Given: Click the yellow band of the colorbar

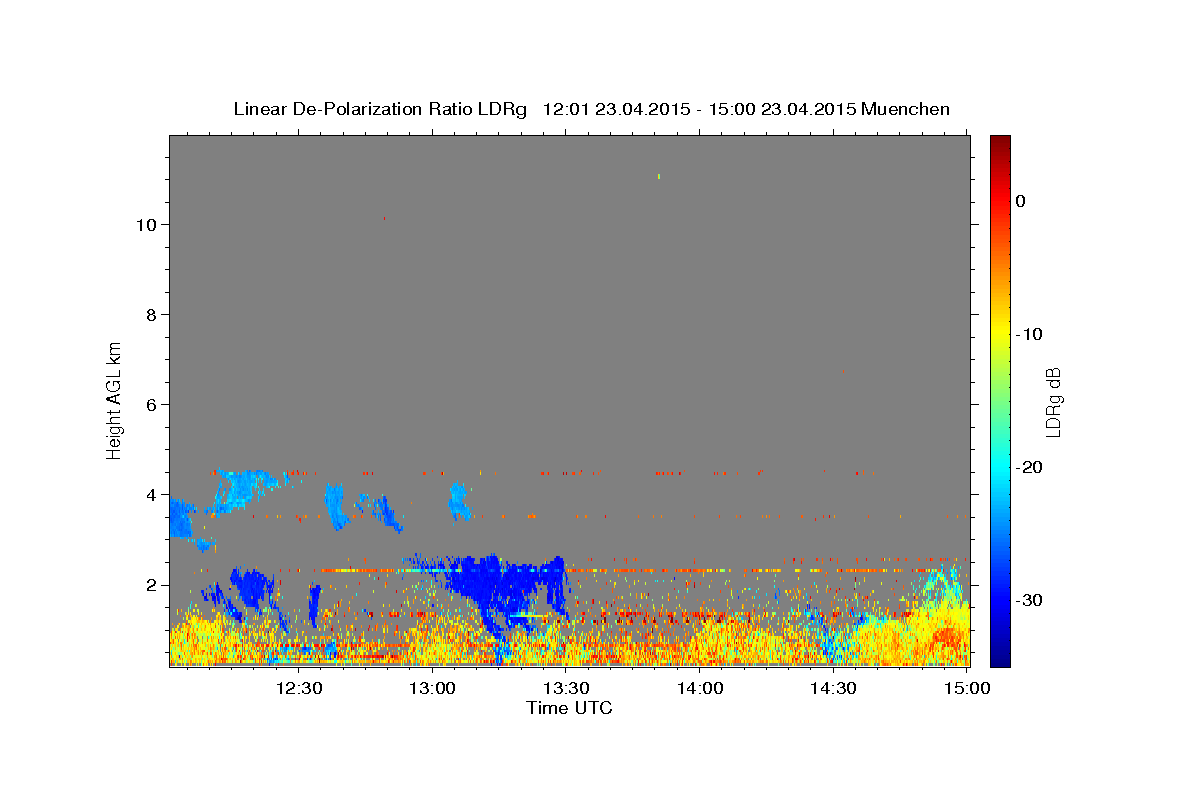Looking at the screenshot, I should 1000,330.
